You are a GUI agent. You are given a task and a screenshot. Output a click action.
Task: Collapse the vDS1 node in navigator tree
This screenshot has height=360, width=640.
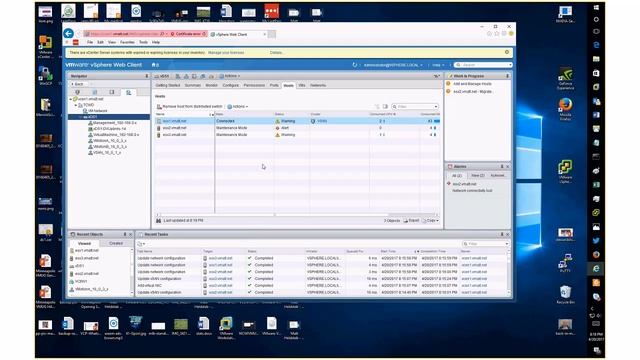[x=81, y=117]
